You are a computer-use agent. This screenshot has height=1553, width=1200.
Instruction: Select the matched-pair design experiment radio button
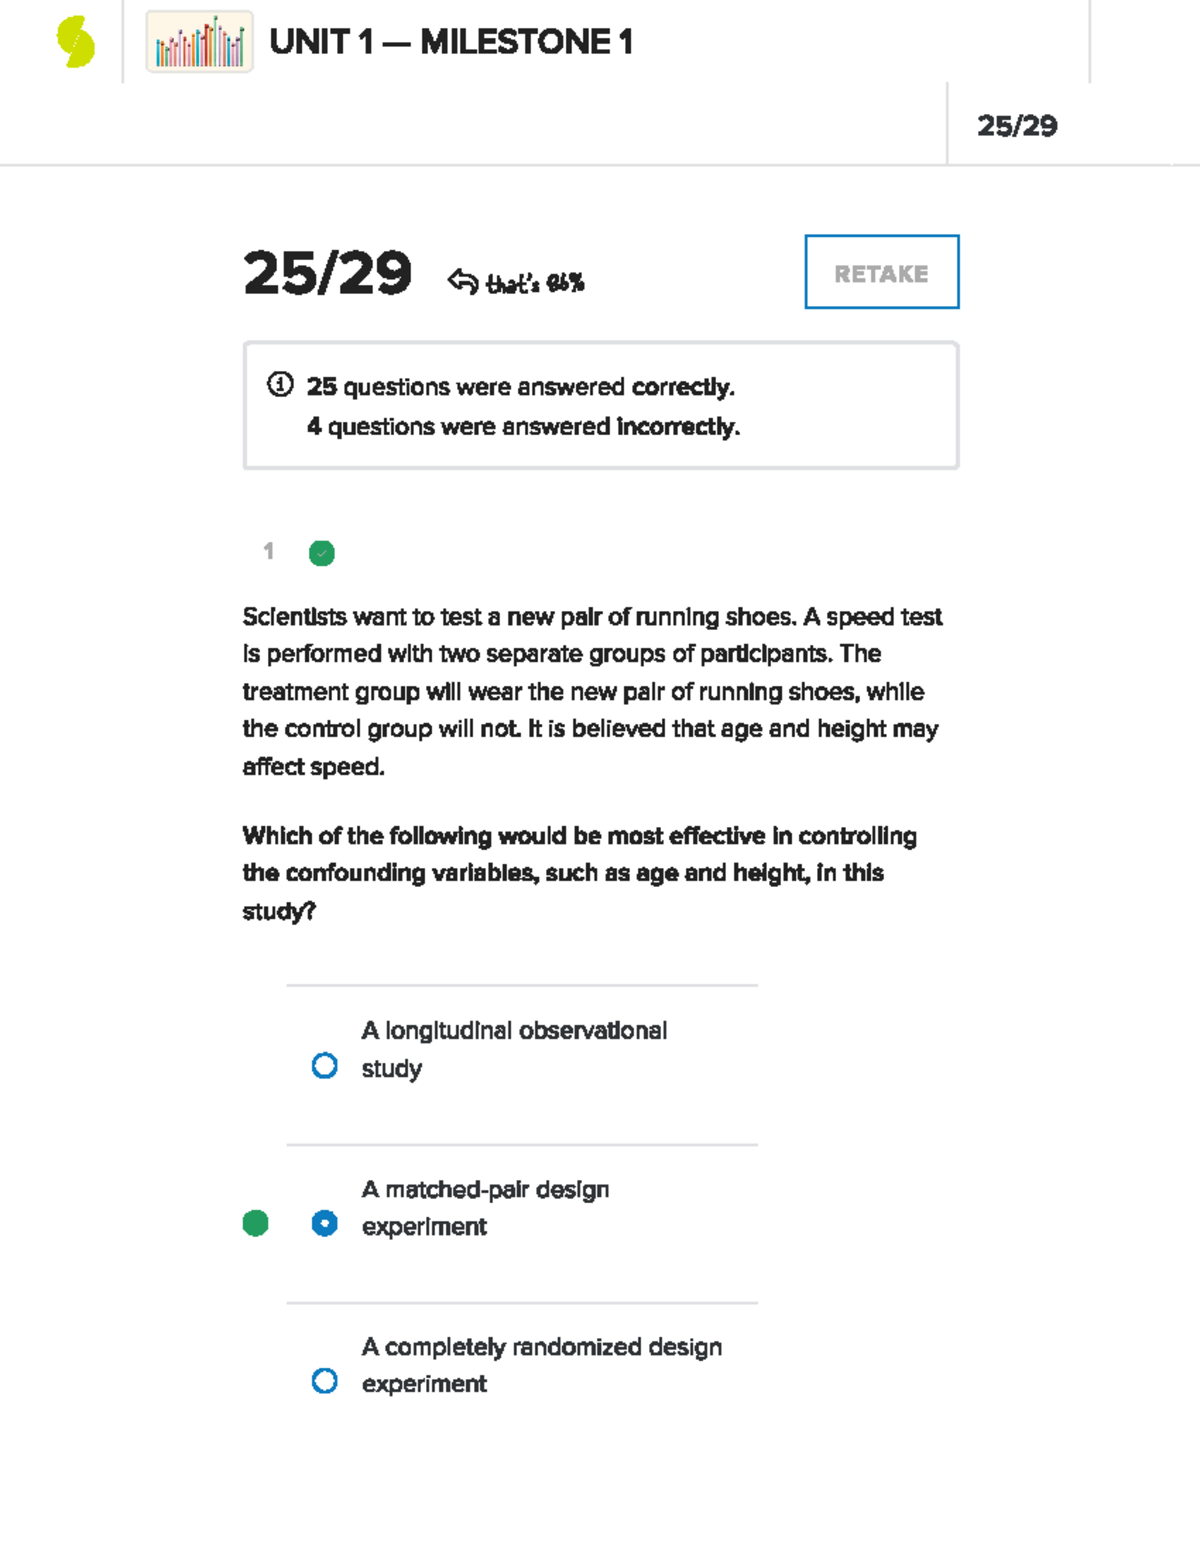(x=325, y=1223)
